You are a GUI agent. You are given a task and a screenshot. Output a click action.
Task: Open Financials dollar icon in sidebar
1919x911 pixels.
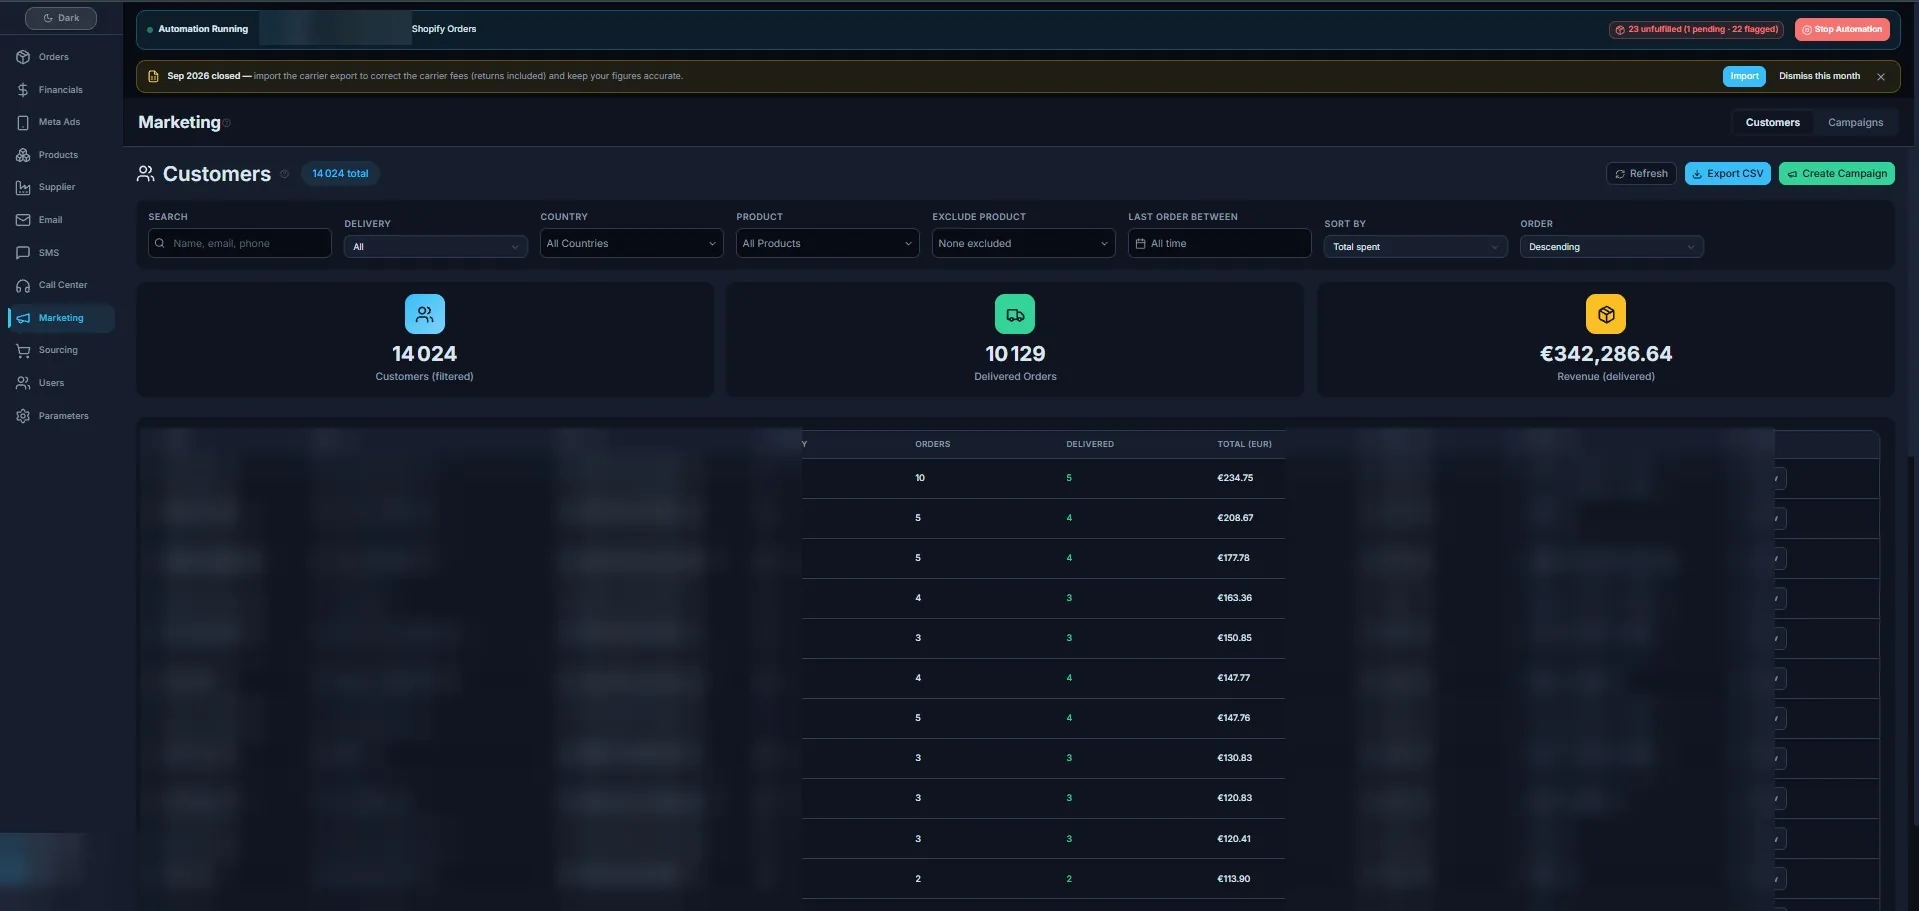(23, 90)
